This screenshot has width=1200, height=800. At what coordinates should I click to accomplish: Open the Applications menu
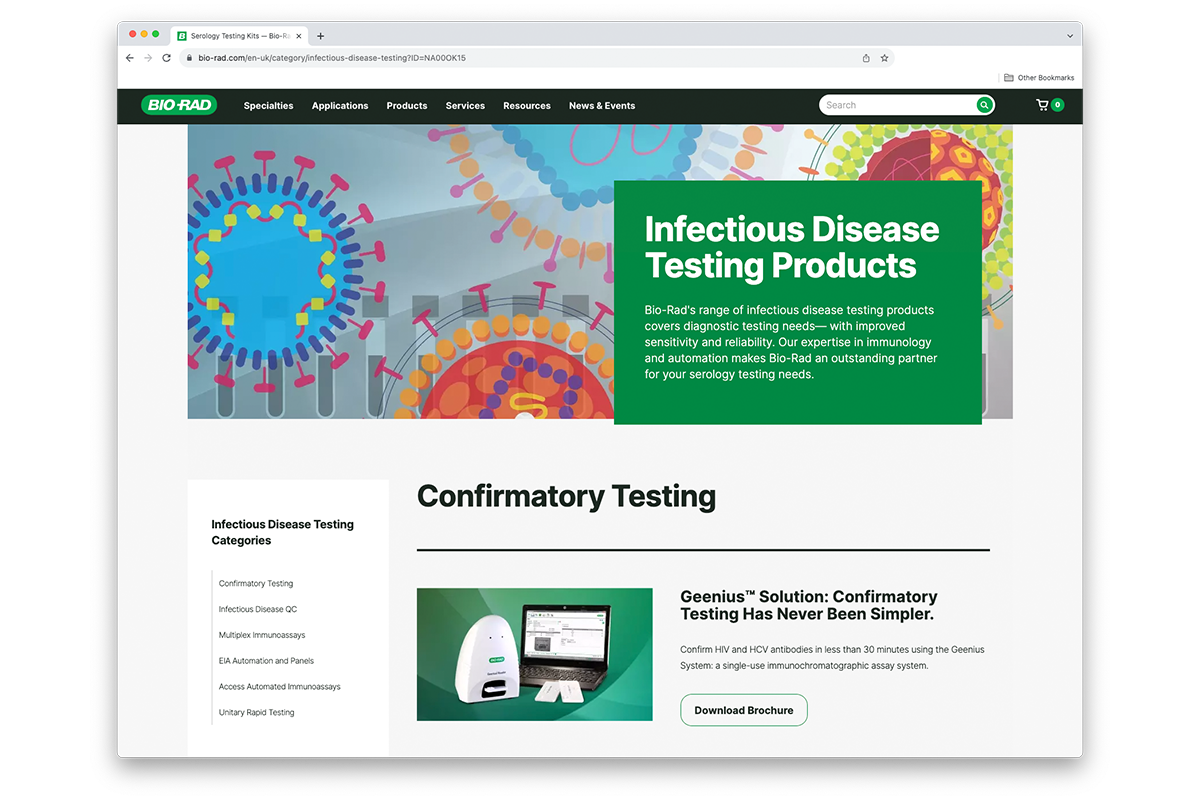(x=340, y=105)
